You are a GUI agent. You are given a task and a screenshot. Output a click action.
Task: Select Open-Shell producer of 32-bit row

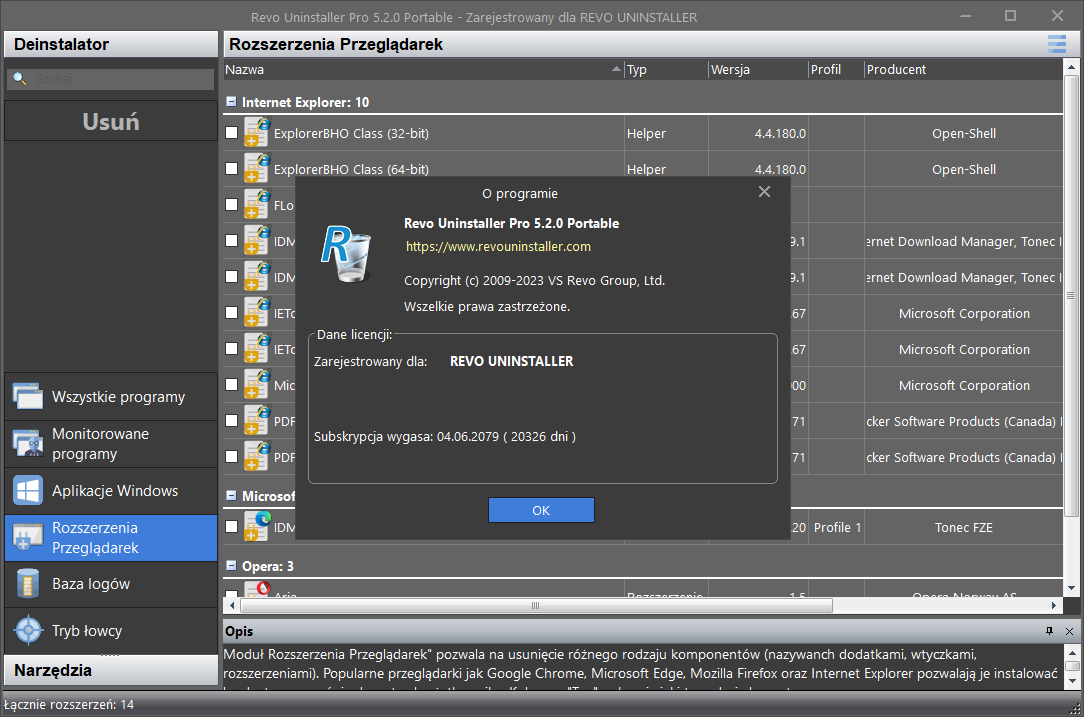click(964, 133)
